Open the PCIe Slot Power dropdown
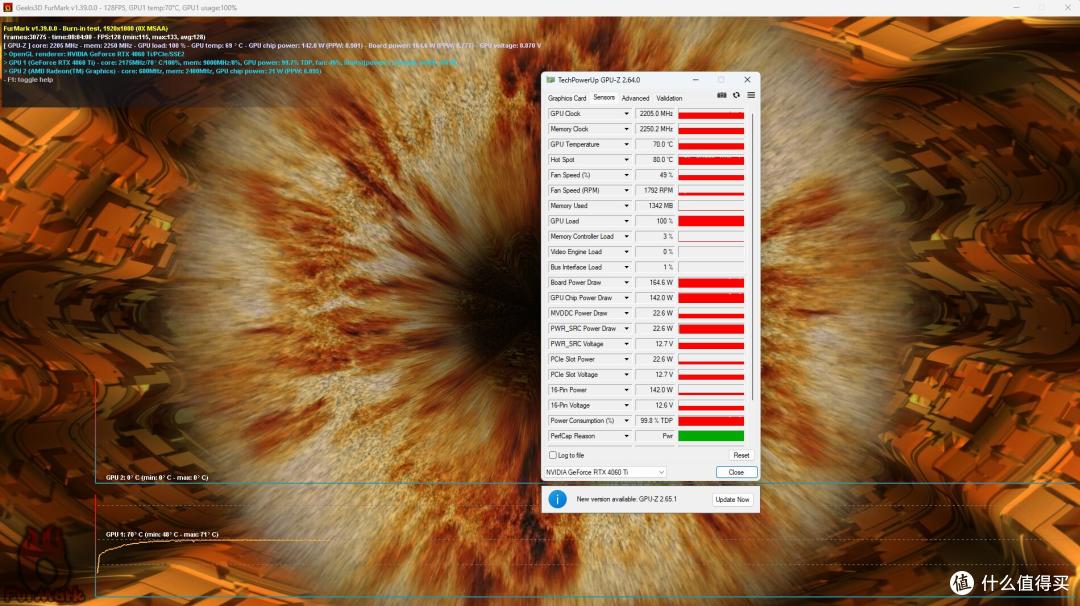1080x606 pixels. pyautogui.click(x=626, y=359)
